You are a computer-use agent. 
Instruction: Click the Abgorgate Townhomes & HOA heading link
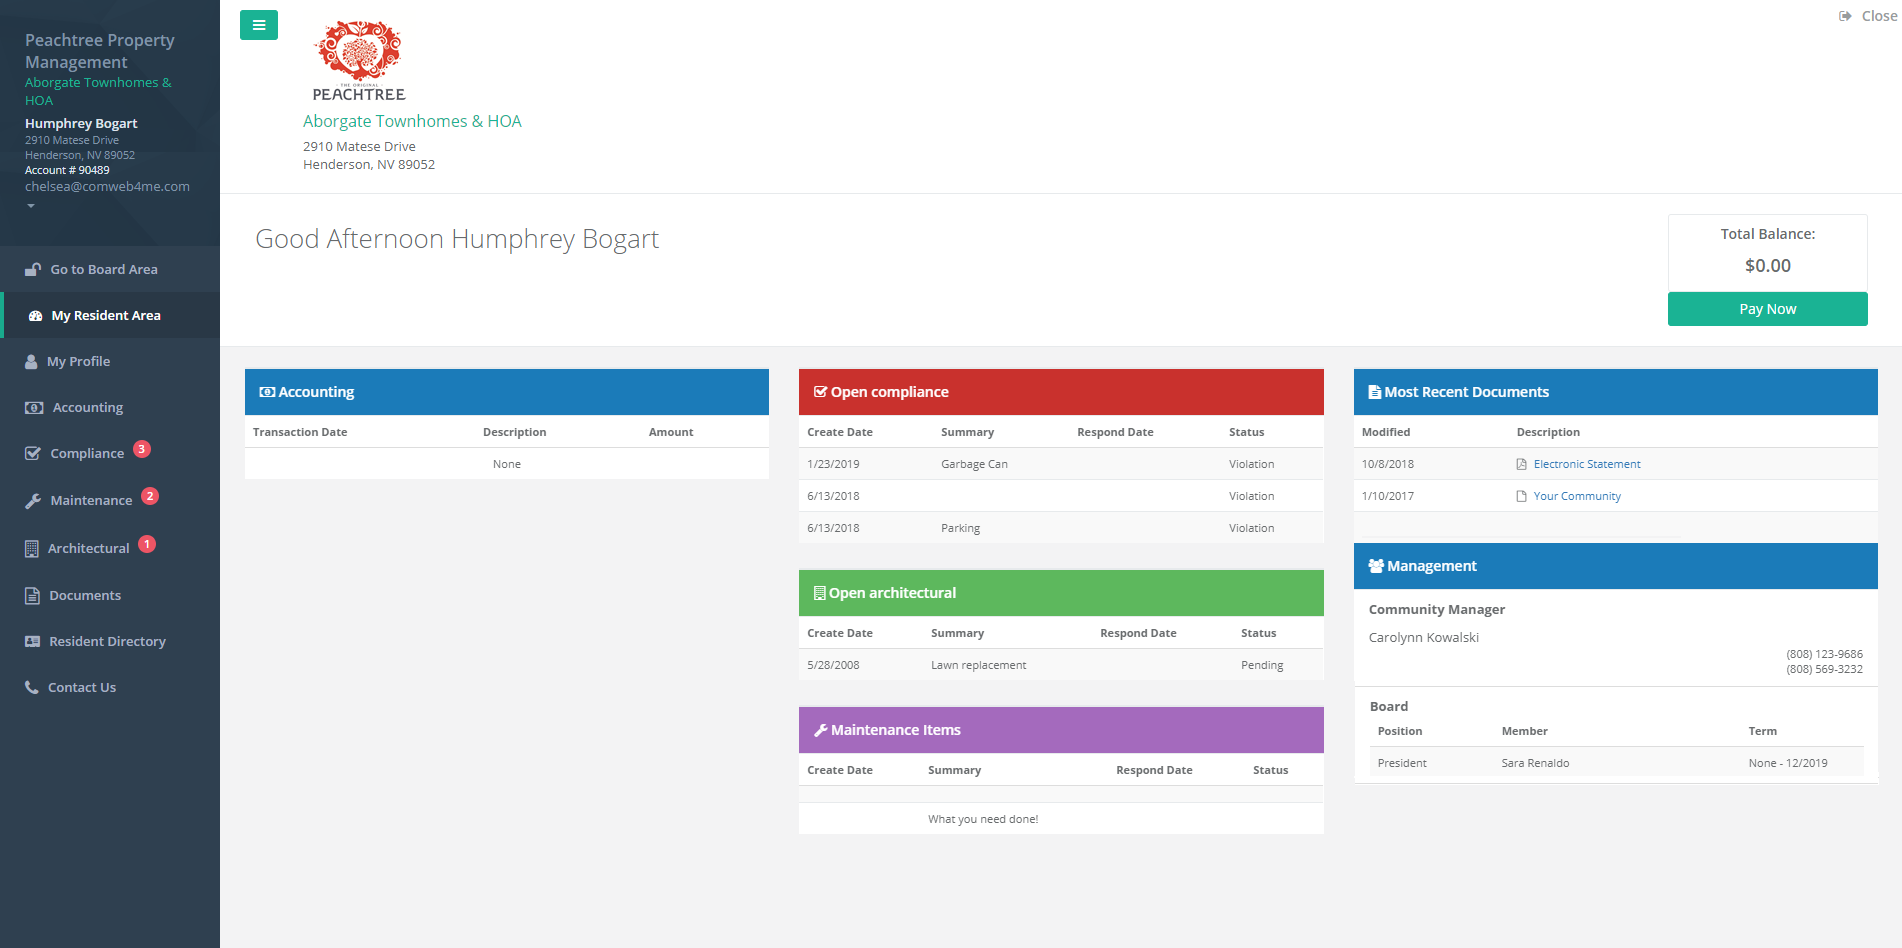pos(412,121)
